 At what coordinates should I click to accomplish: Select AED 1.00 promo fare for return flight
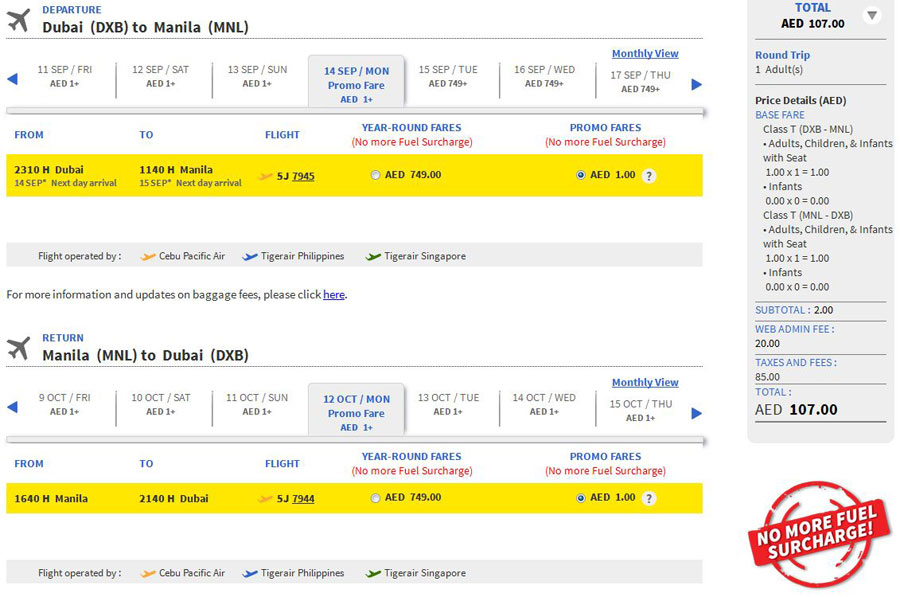pos(580,498)
